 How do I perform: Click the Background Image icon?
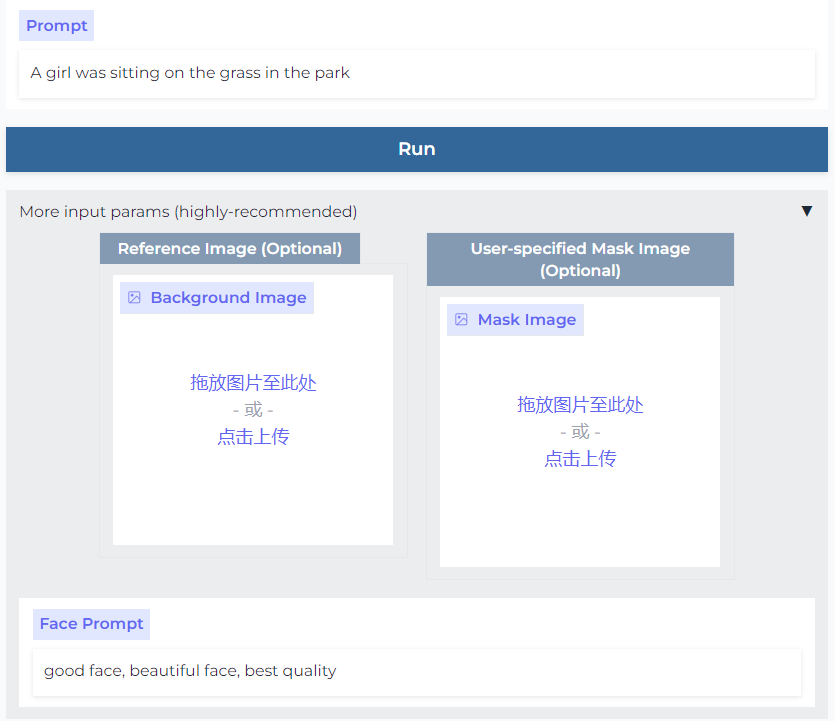134,298
